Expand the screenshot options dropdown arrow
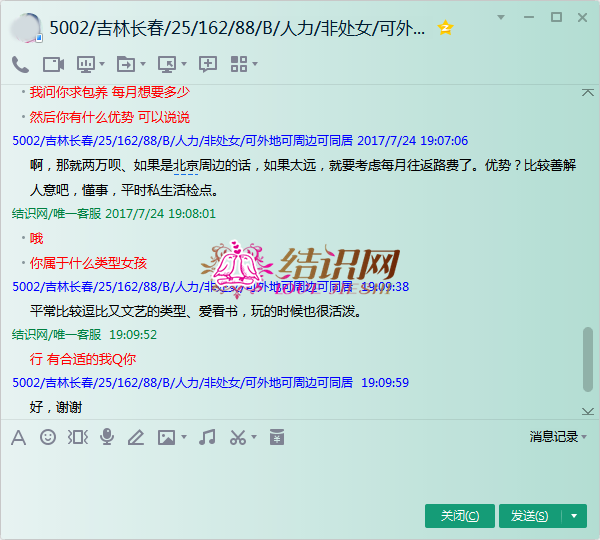 pos(254,437)
